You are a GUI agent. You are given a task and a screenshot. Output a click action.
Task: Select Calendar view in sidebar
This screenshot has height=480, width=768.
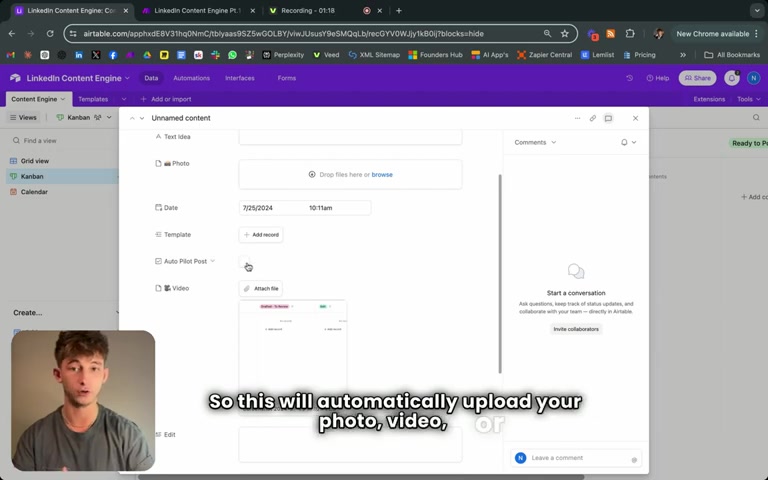pos(34,192)
